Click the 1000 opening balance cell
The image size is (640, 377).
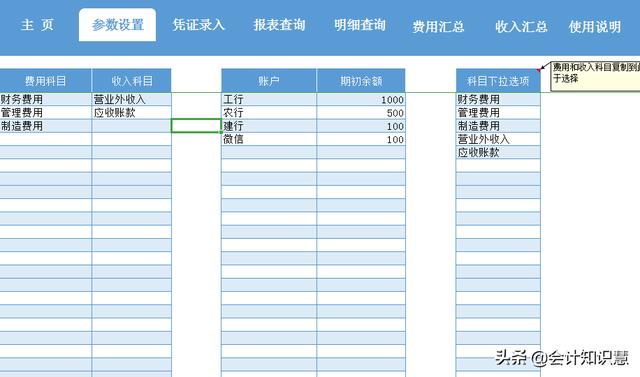point(361,99)
